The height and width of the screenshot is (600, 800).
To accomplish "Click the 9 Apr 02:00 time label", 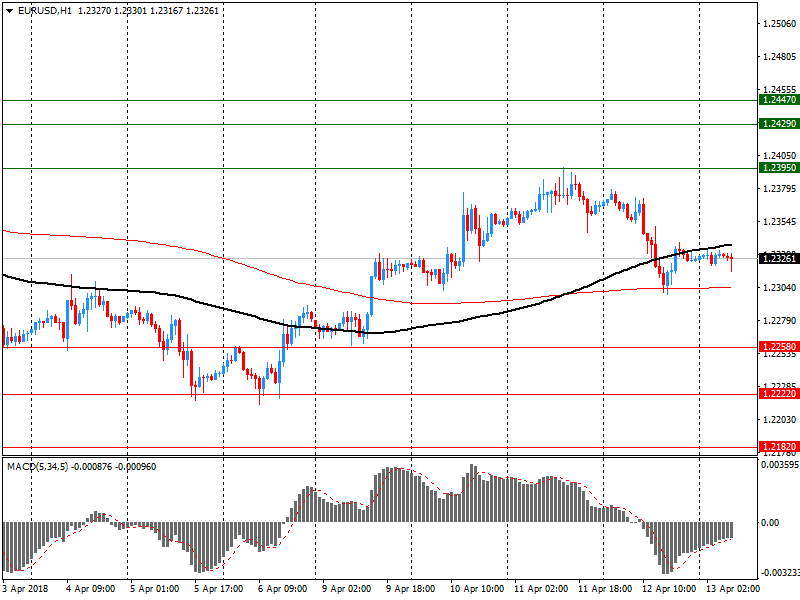I will (x=347, y=589).
